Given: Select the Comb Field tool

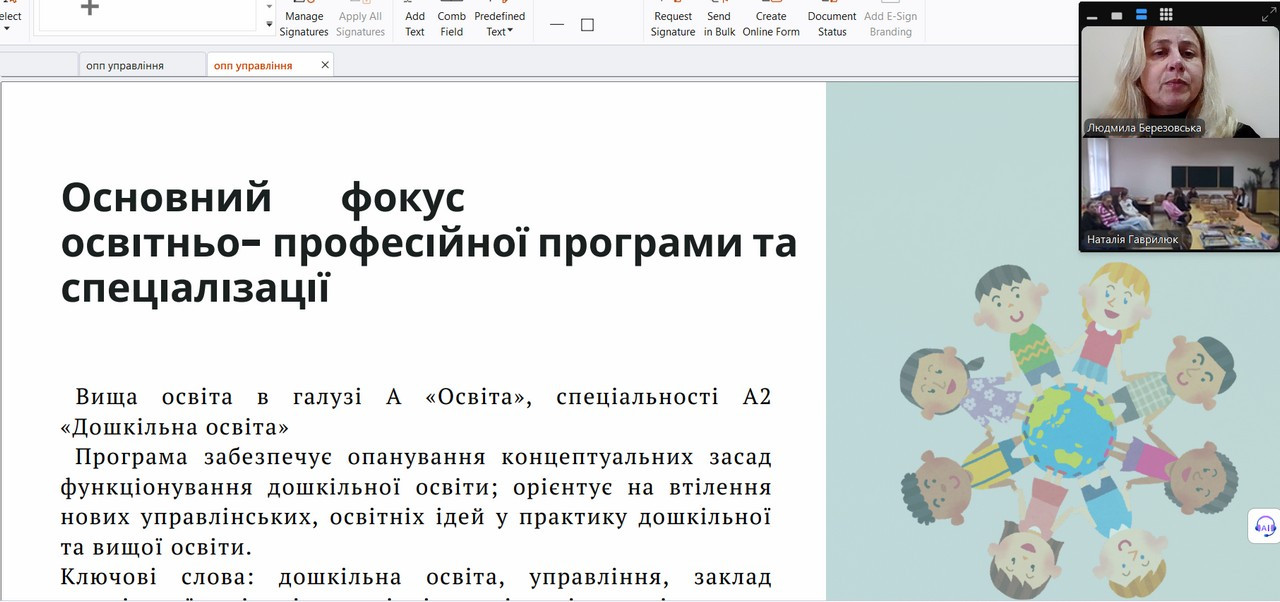Looking at the screenshot, I should pos(452,23).
